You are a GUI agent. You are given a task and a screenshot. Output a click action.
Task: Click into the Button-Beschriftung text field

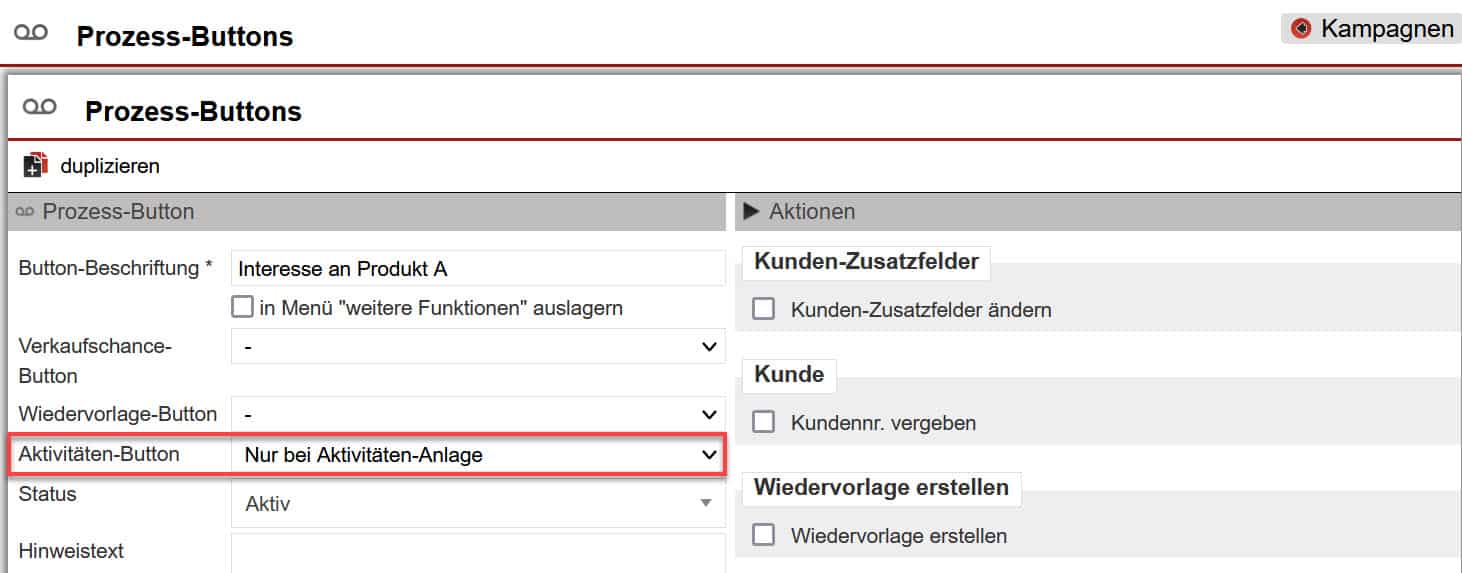pos(477,269)
